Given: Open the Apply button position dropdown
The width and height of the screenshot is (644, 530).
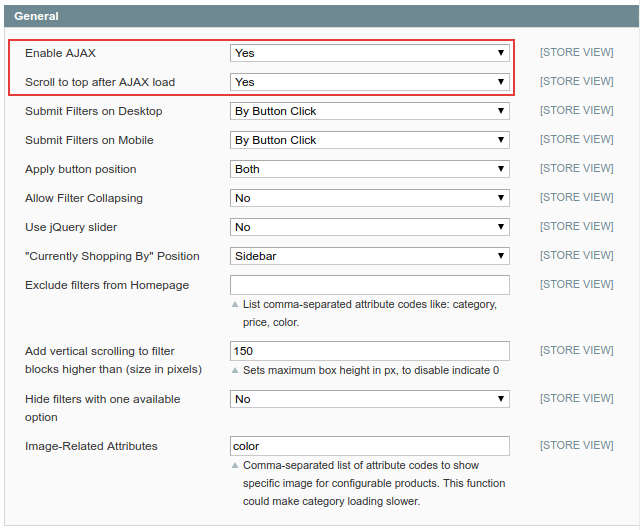Looking at the screenshot, I should tap(369, 169).
